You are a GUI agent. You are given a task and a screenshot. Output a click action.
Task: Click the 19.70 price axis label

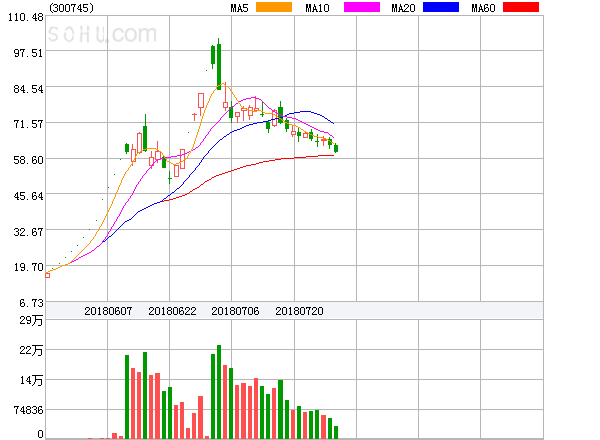28,267
